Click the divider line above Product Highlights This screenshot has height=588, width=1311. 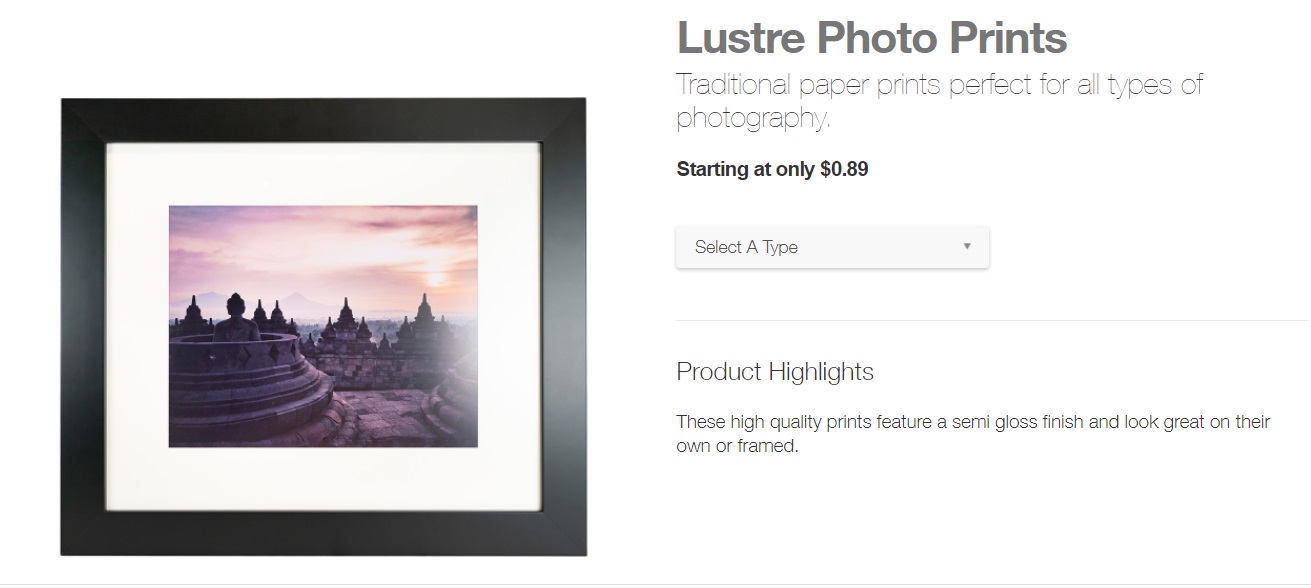[x=992, y=321]
